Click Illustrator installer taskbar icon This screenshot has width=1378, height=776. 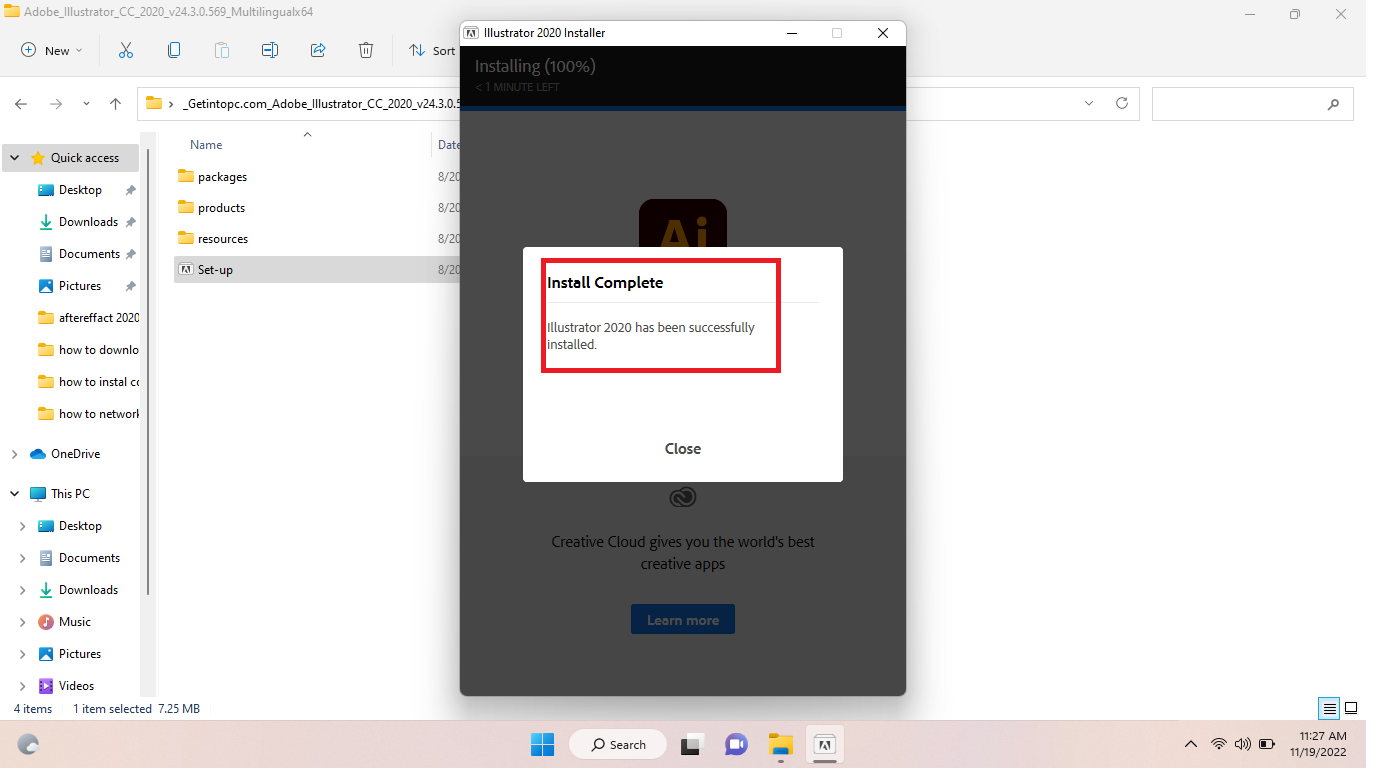pos(825,745)
